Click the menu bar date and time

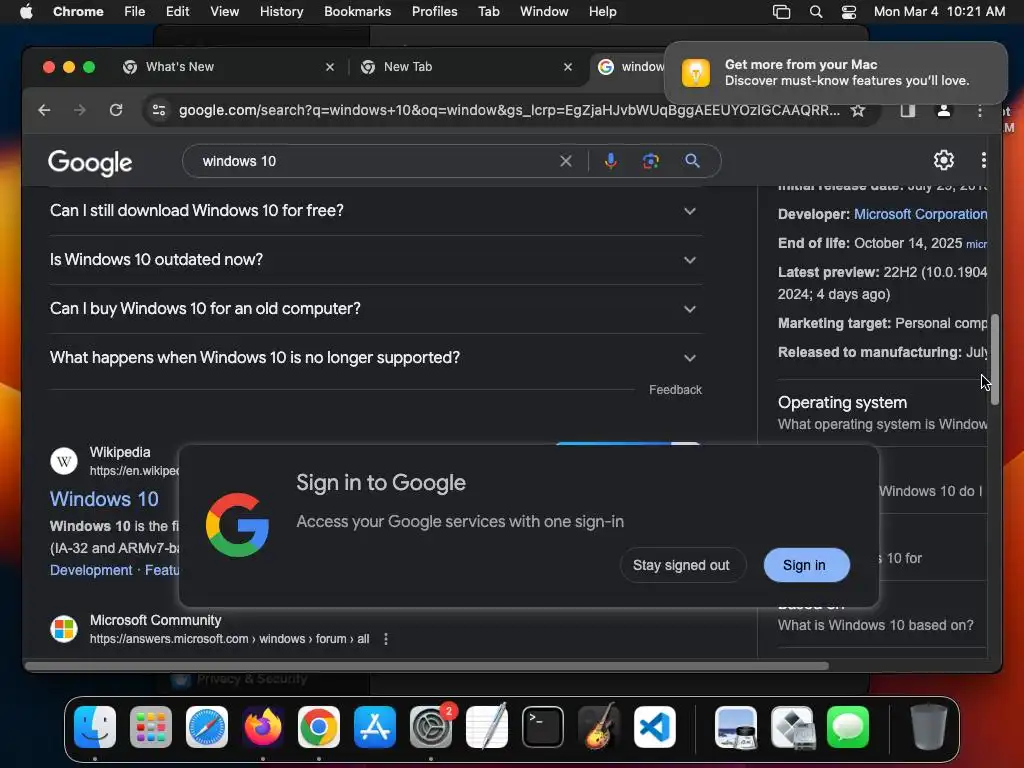coord(939,12)
